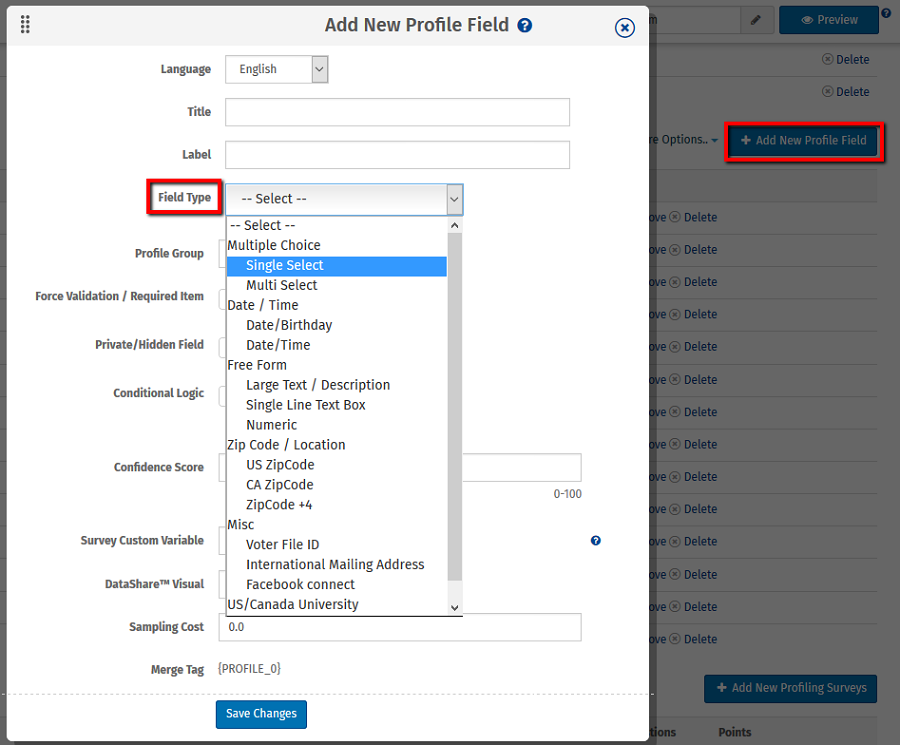The image size is (900, 745).
Task: Select 'Multi Select' field type option
Action: tap(337, 285)
